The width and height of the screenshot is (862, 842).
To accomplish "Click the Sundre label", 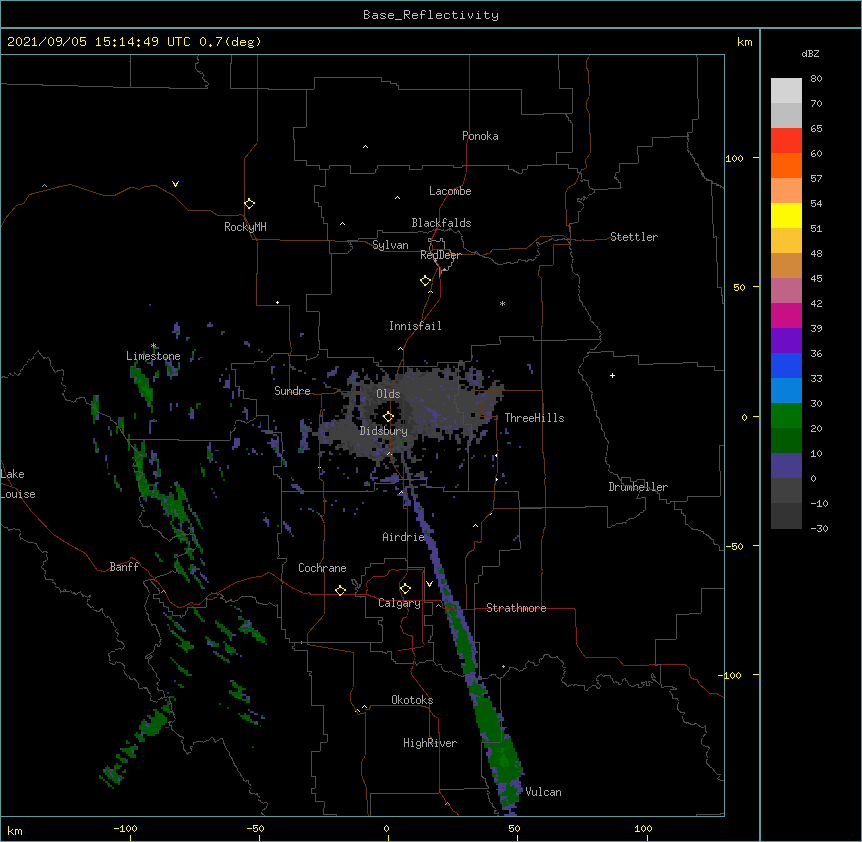I will tap(292, 391).
